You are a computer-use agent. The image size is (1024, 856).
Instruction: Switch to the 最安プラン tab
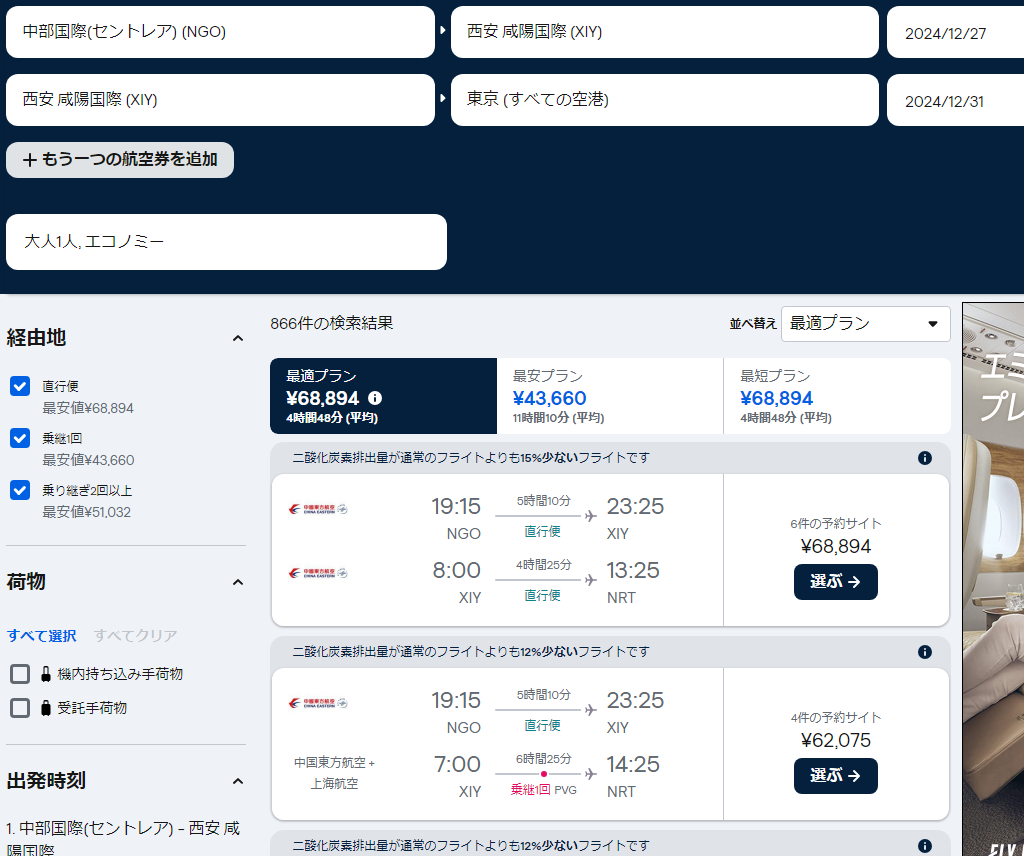click(609, 396)
